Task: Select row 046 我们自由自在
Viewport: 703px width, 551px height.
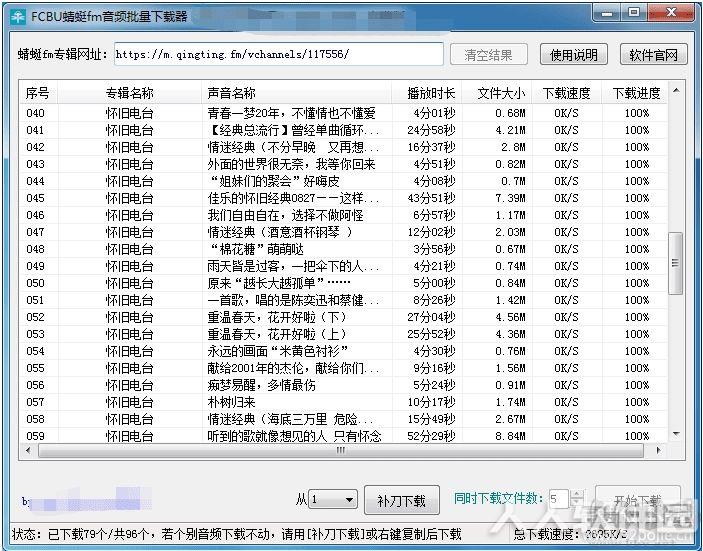Action: pos(343,215)
